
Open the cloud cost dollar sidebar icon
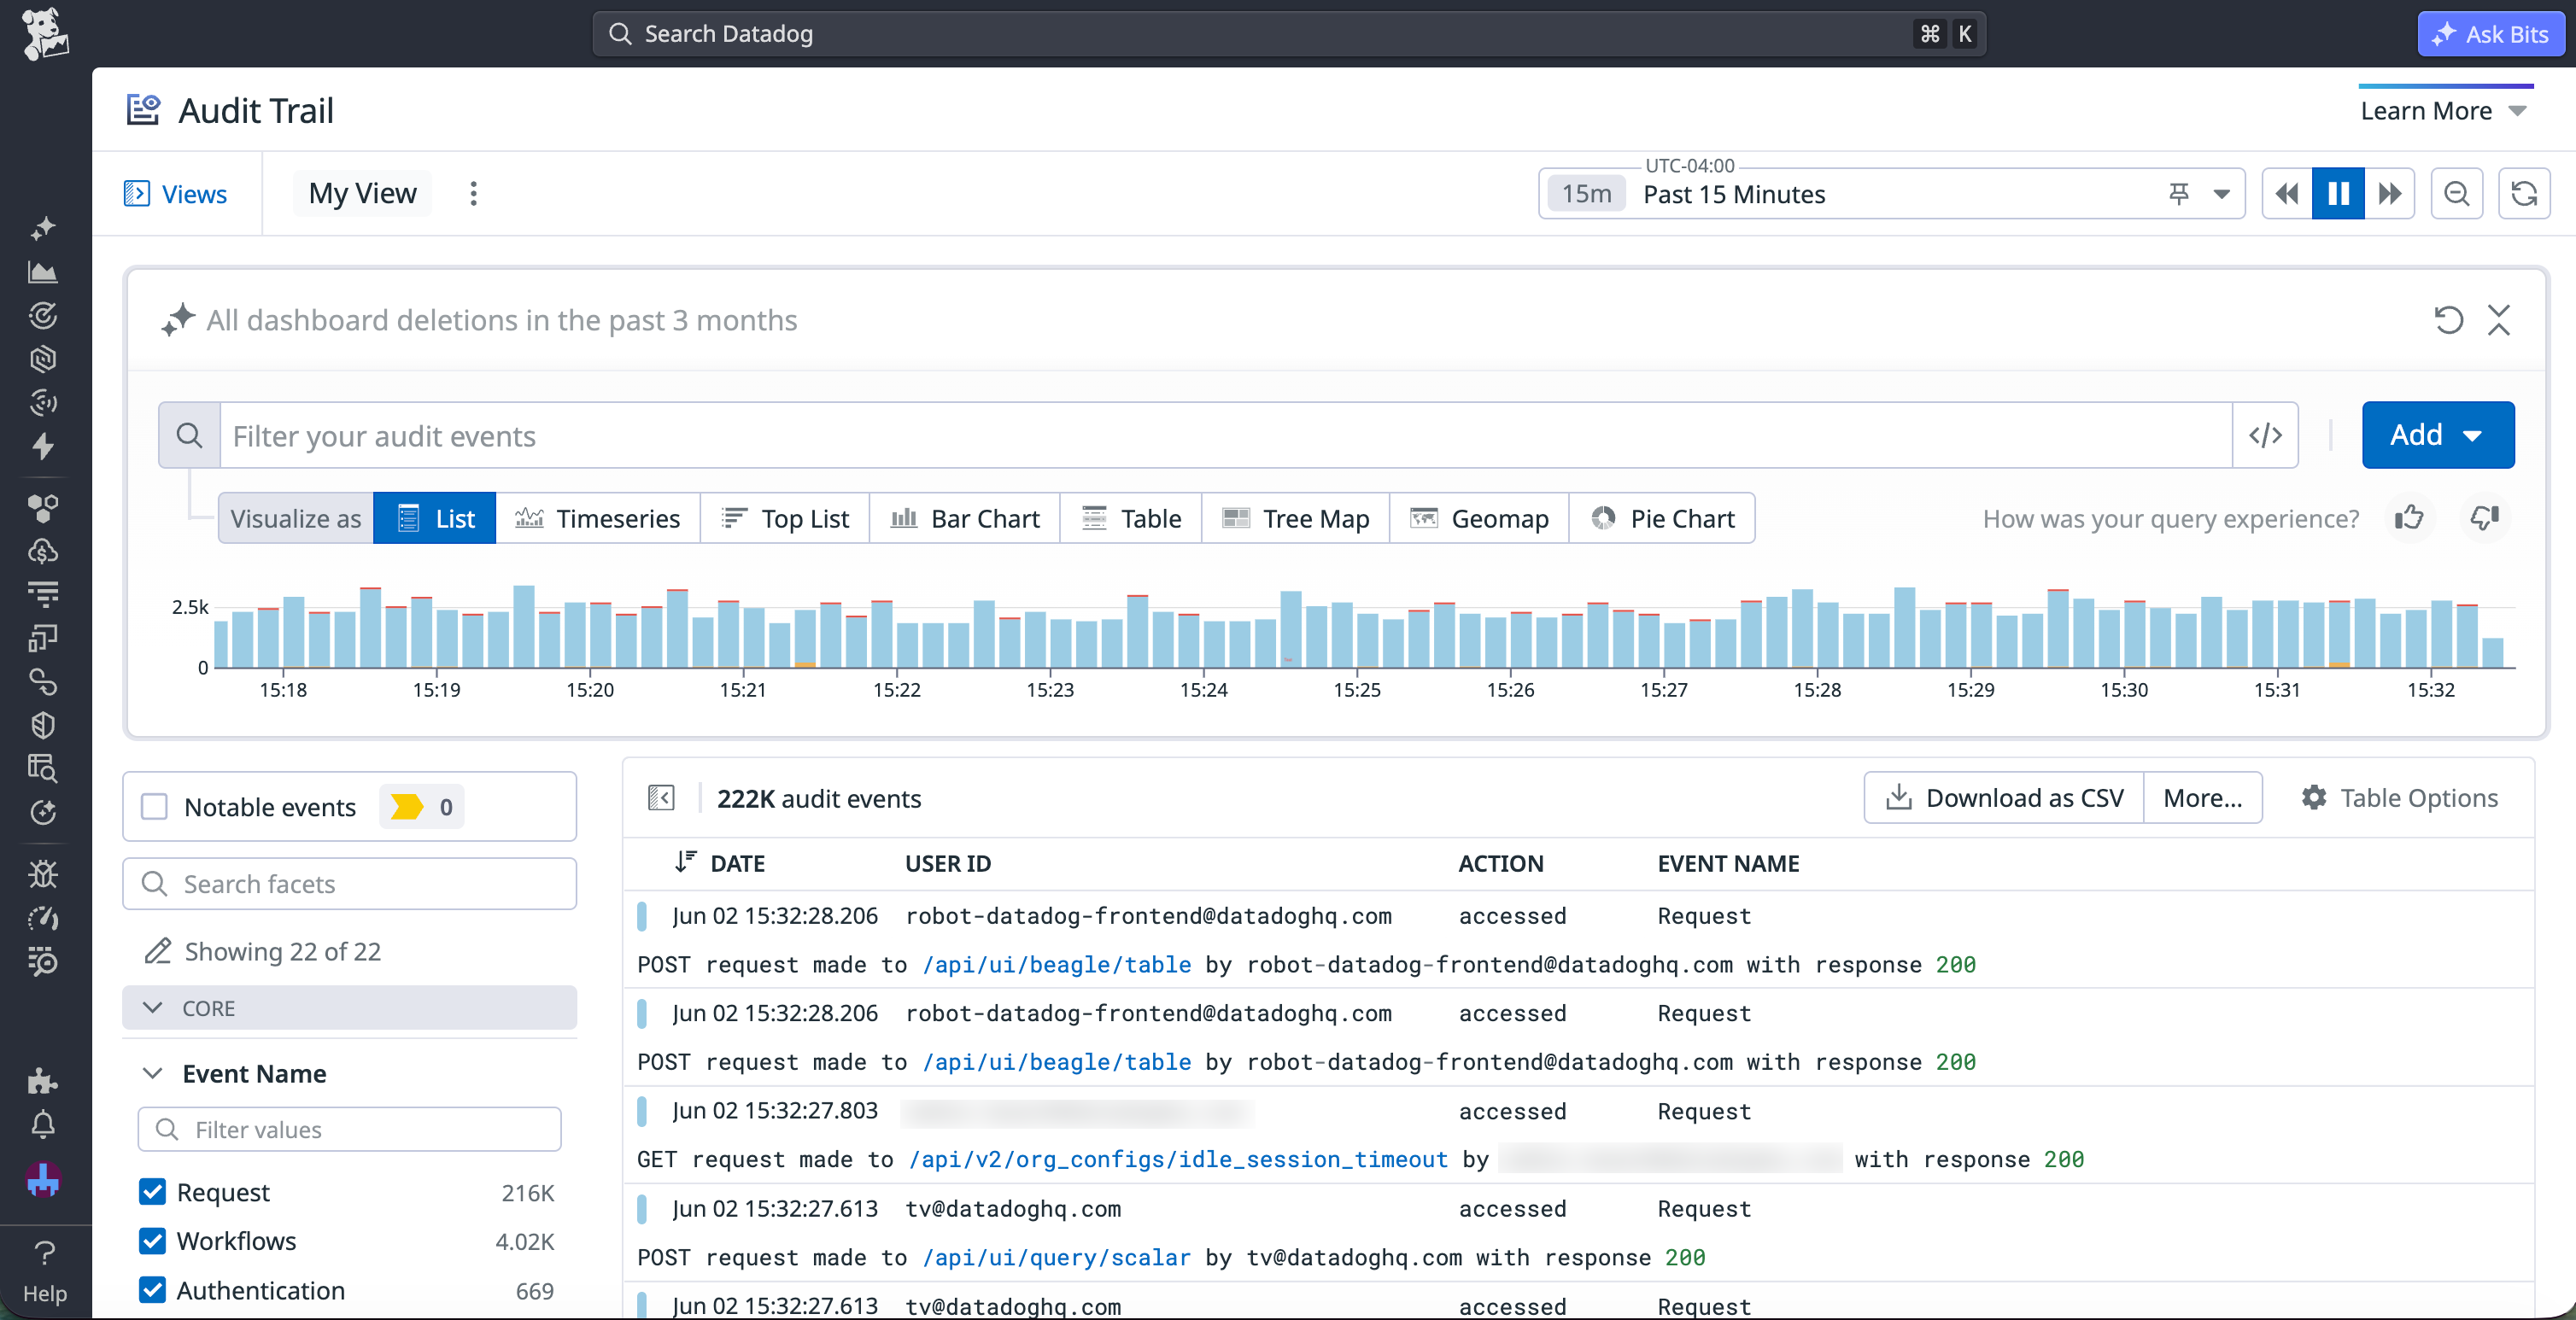point(43,551)
